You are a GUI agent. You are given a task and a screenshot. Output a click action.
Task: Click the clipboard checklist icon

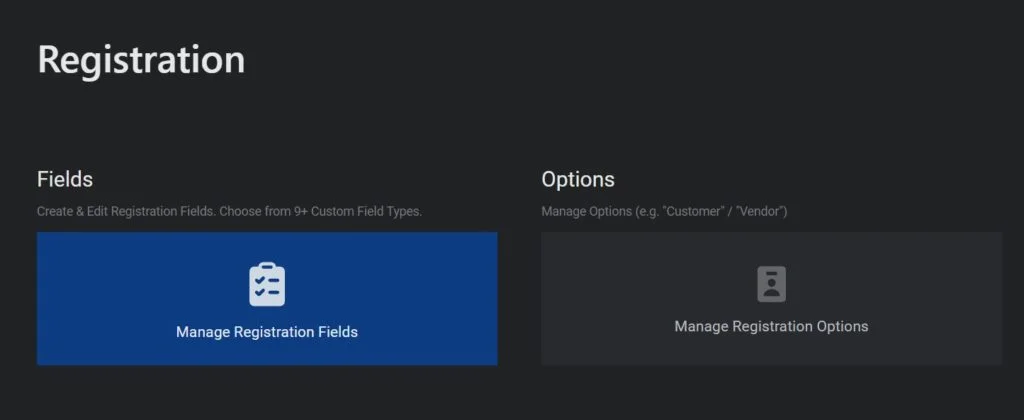[266, 284]
